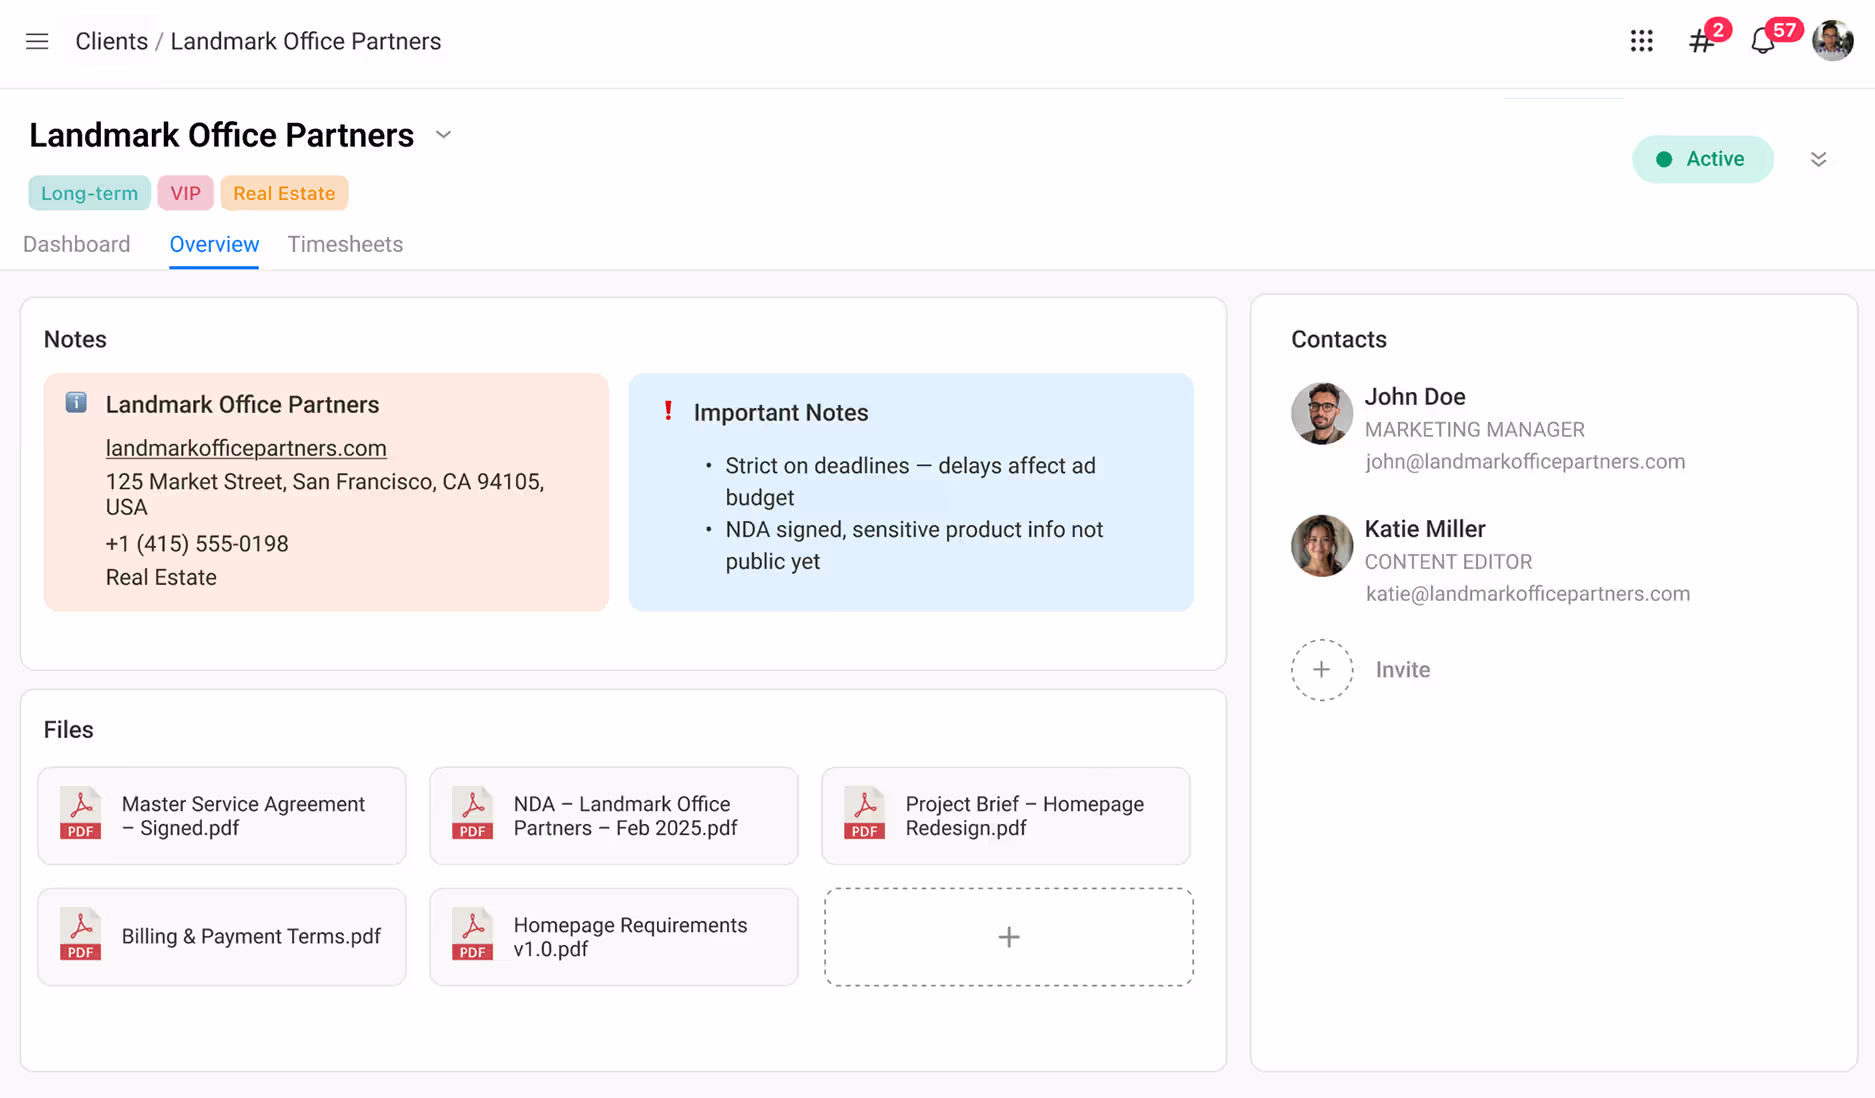The height and width of the screenshot is (1098, 1875).
Task: Open the notifications bell
Action: tap(1762, 41)
